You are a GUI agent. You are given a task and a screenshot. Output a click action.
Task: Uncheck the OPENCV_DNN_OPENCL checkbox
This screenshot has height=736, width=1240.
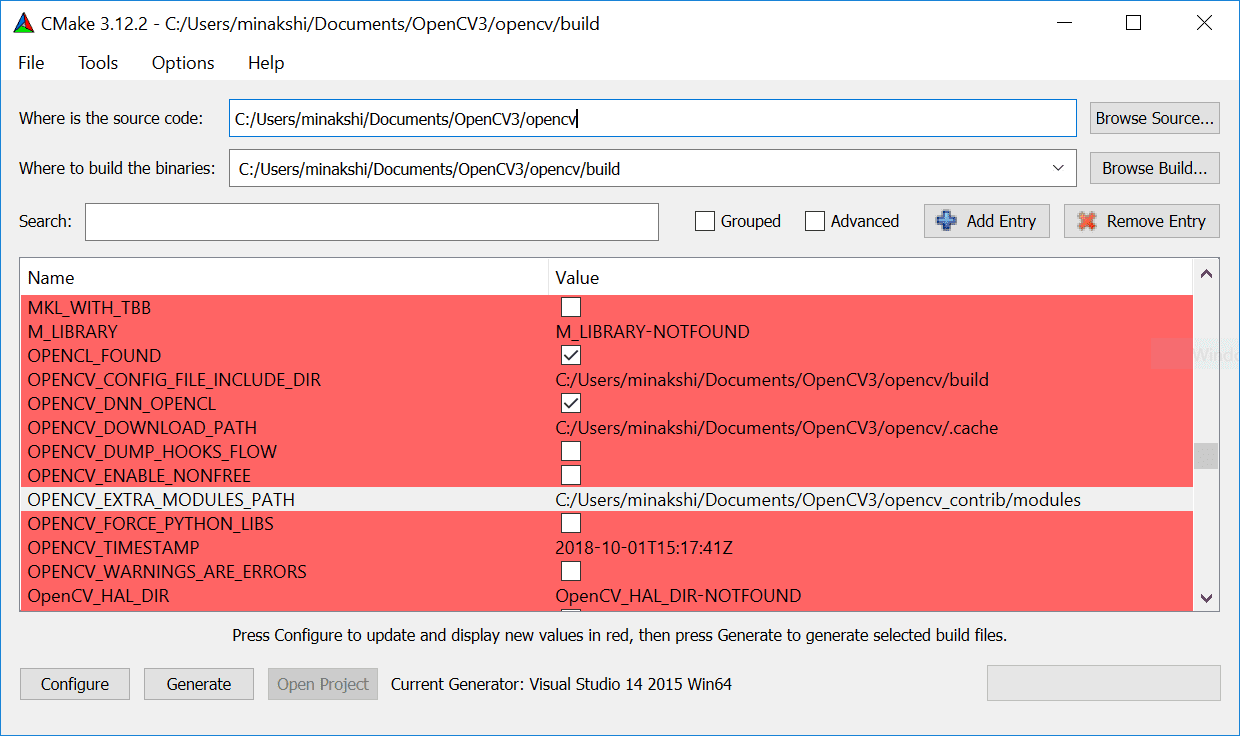coord(571,403)
